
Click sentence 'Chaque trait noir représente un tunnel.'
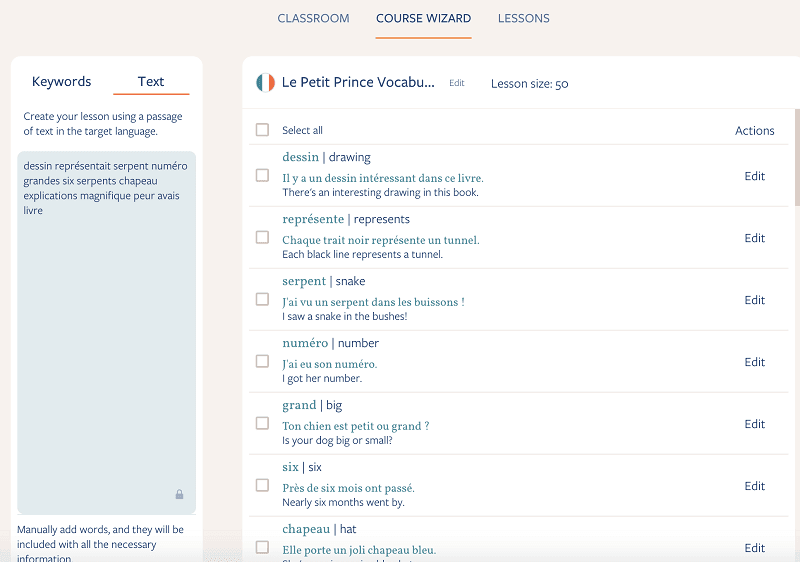click(x=381, y=240)
